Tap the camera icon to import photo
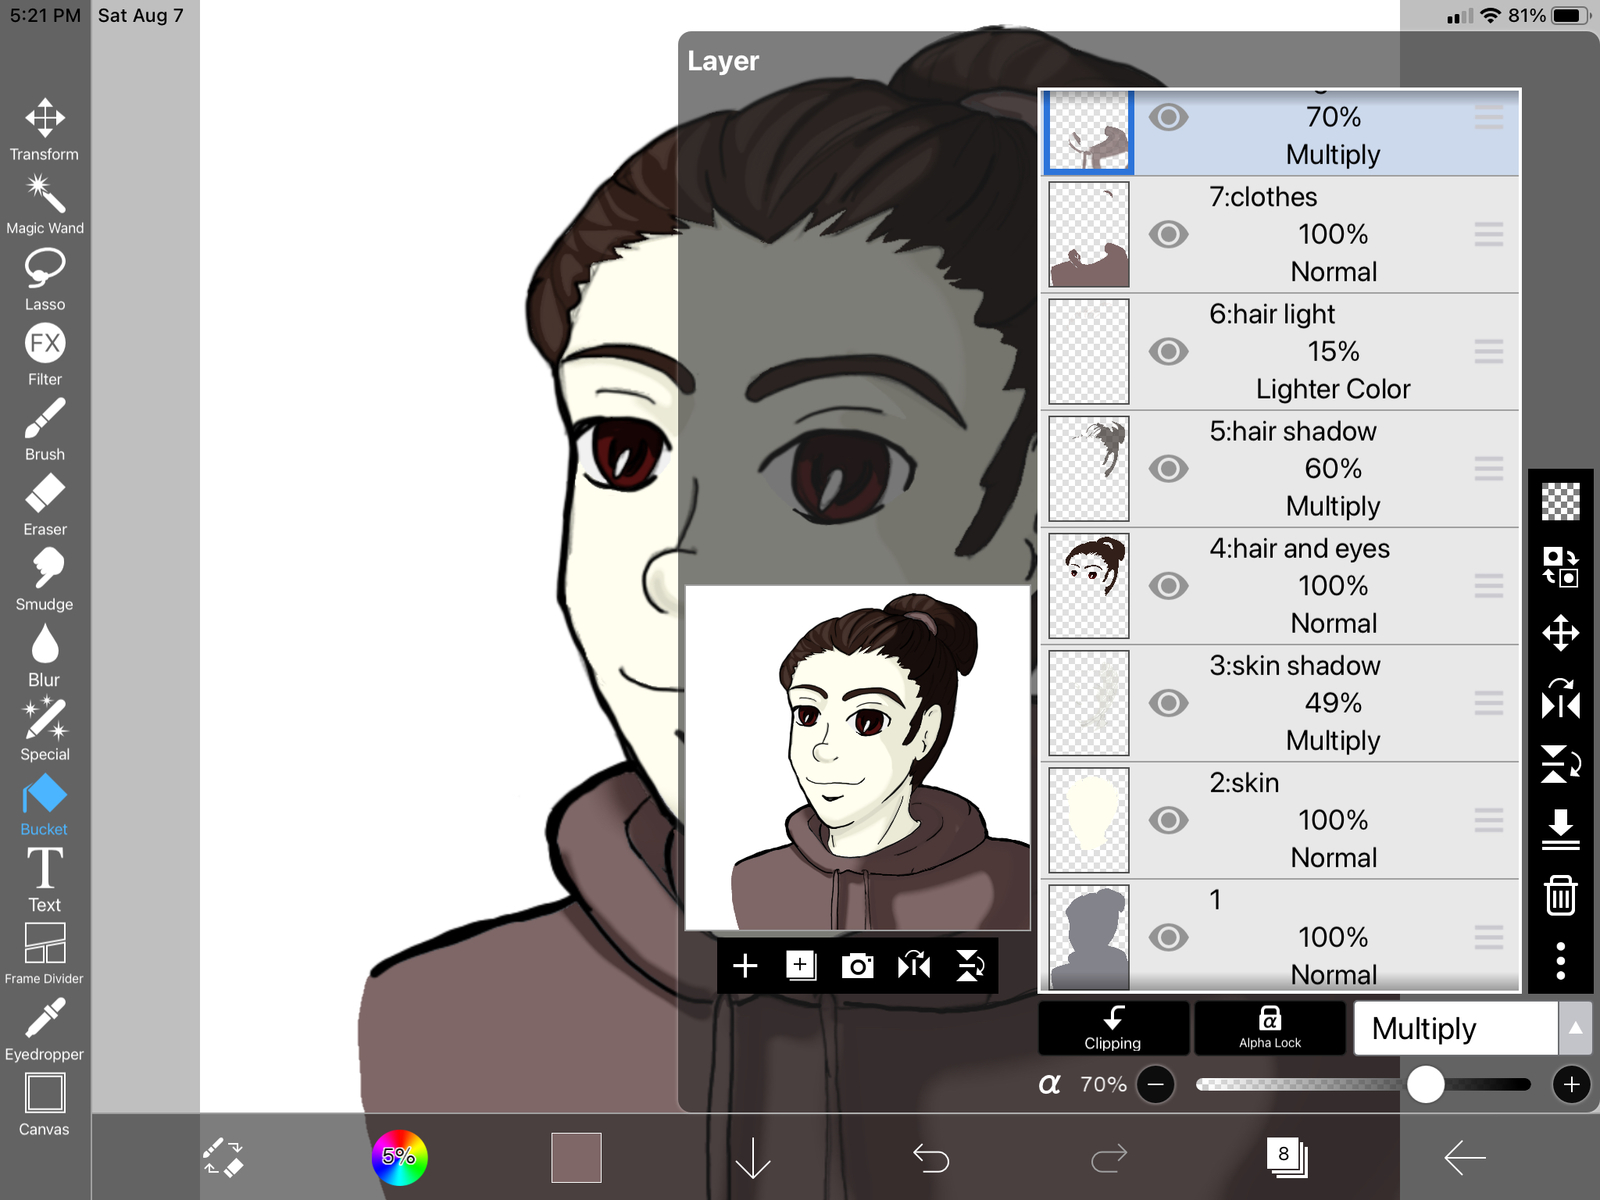 (x=857, y=966)
